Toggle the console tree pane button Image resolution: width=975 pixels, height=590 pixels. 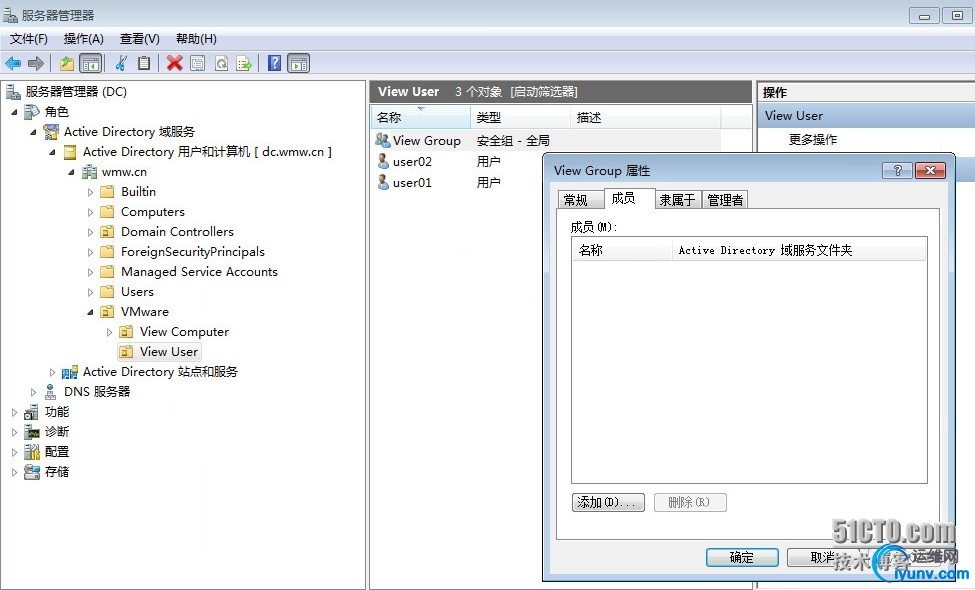[x=91, y=63]
